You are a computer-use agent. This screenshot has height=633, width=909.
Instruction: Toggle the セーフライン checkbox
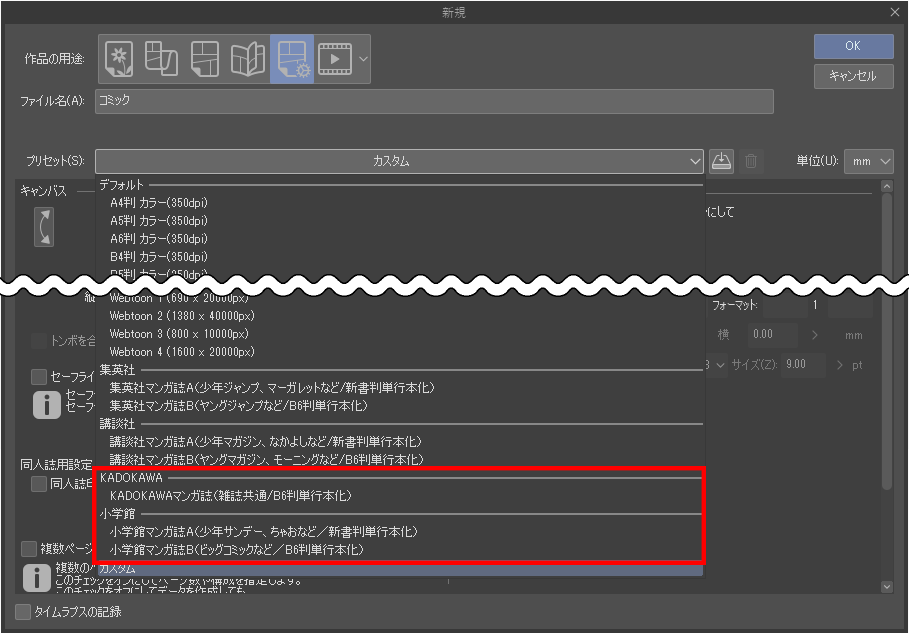[x=38, y=377]
